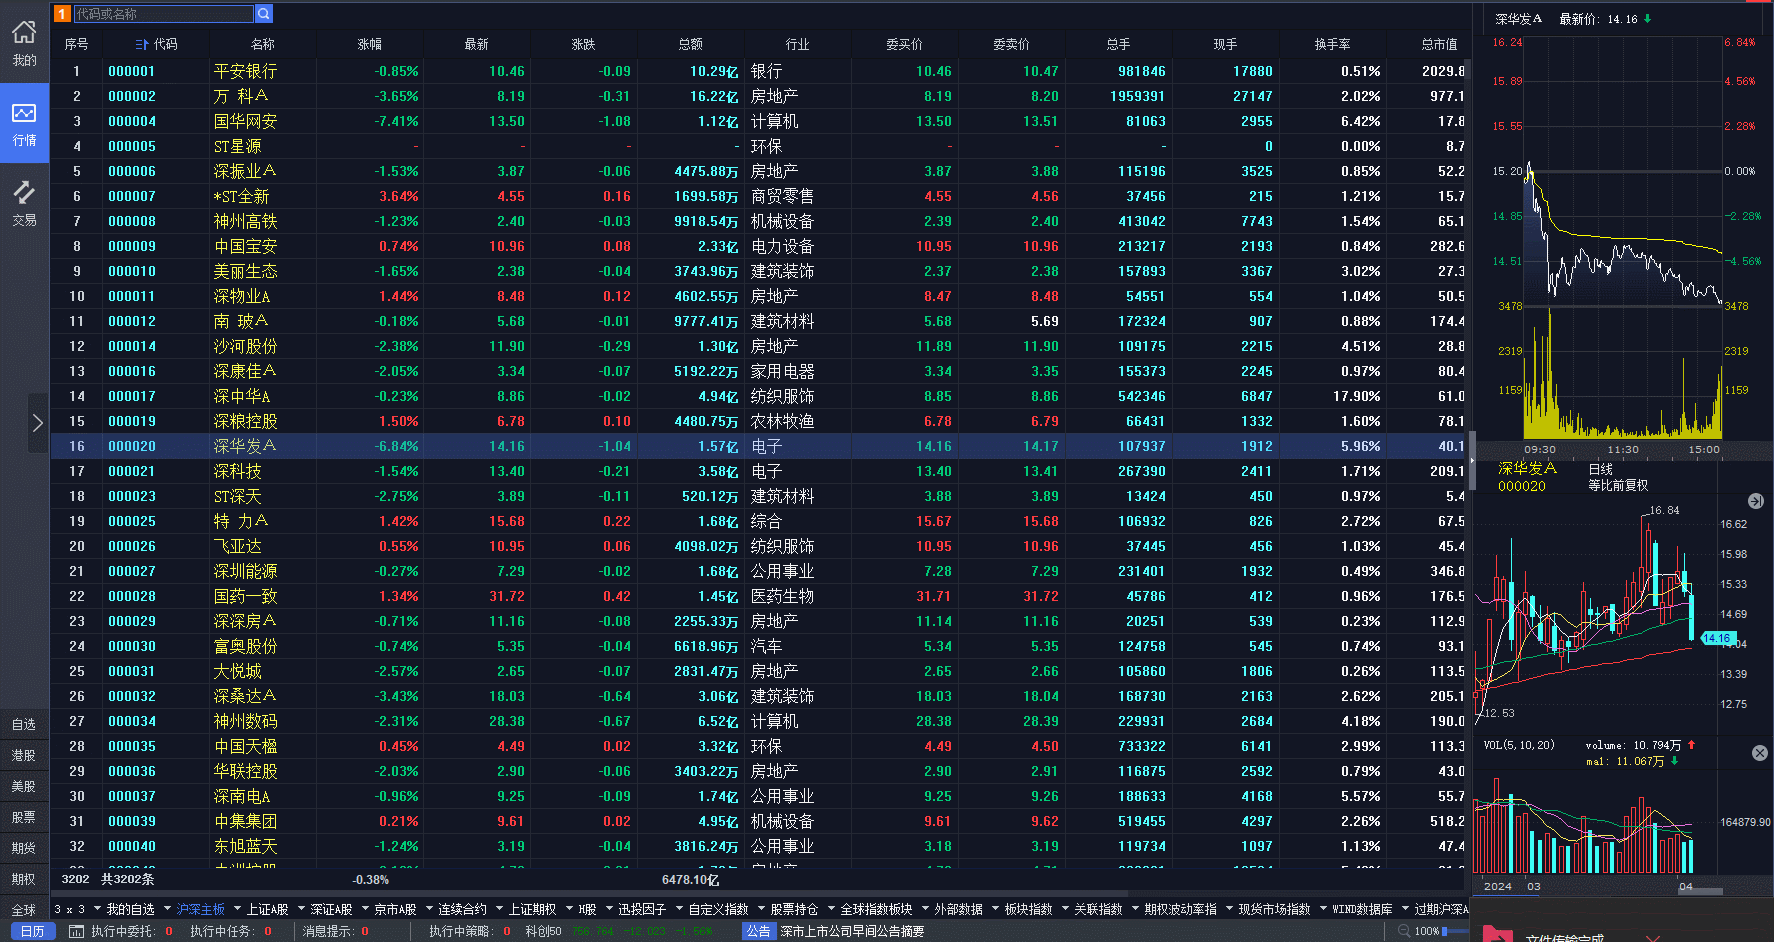1774x942 pixels.
Task: Open the 交易 trading section
Action: [x=24, y=203]
